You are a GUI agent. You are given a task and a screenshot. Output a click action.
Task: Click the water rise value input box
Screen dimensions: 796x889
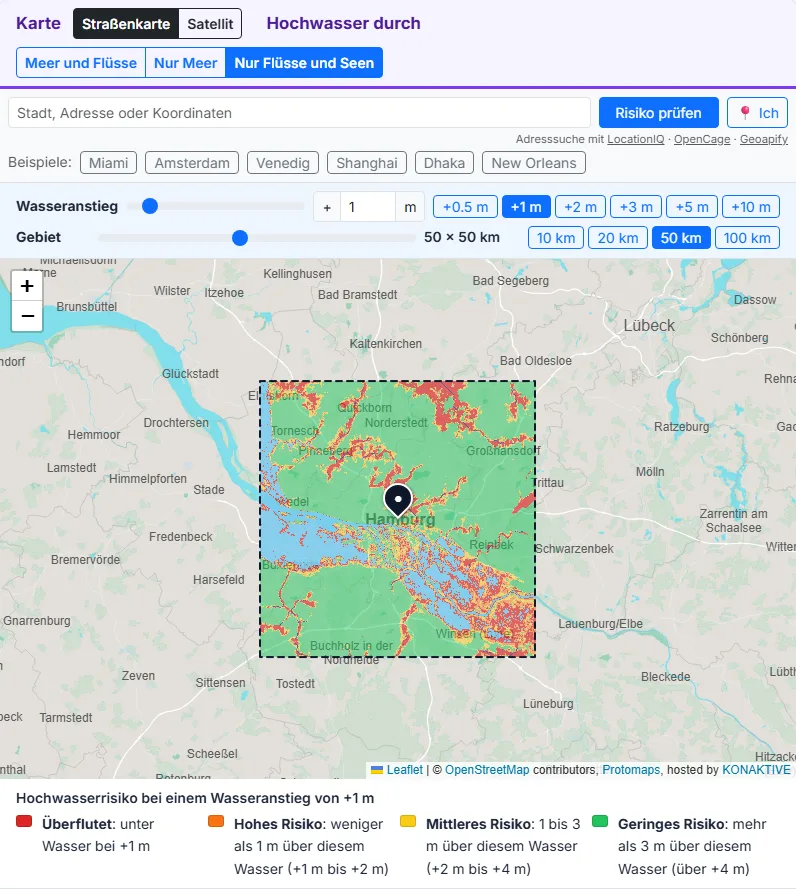367,207
